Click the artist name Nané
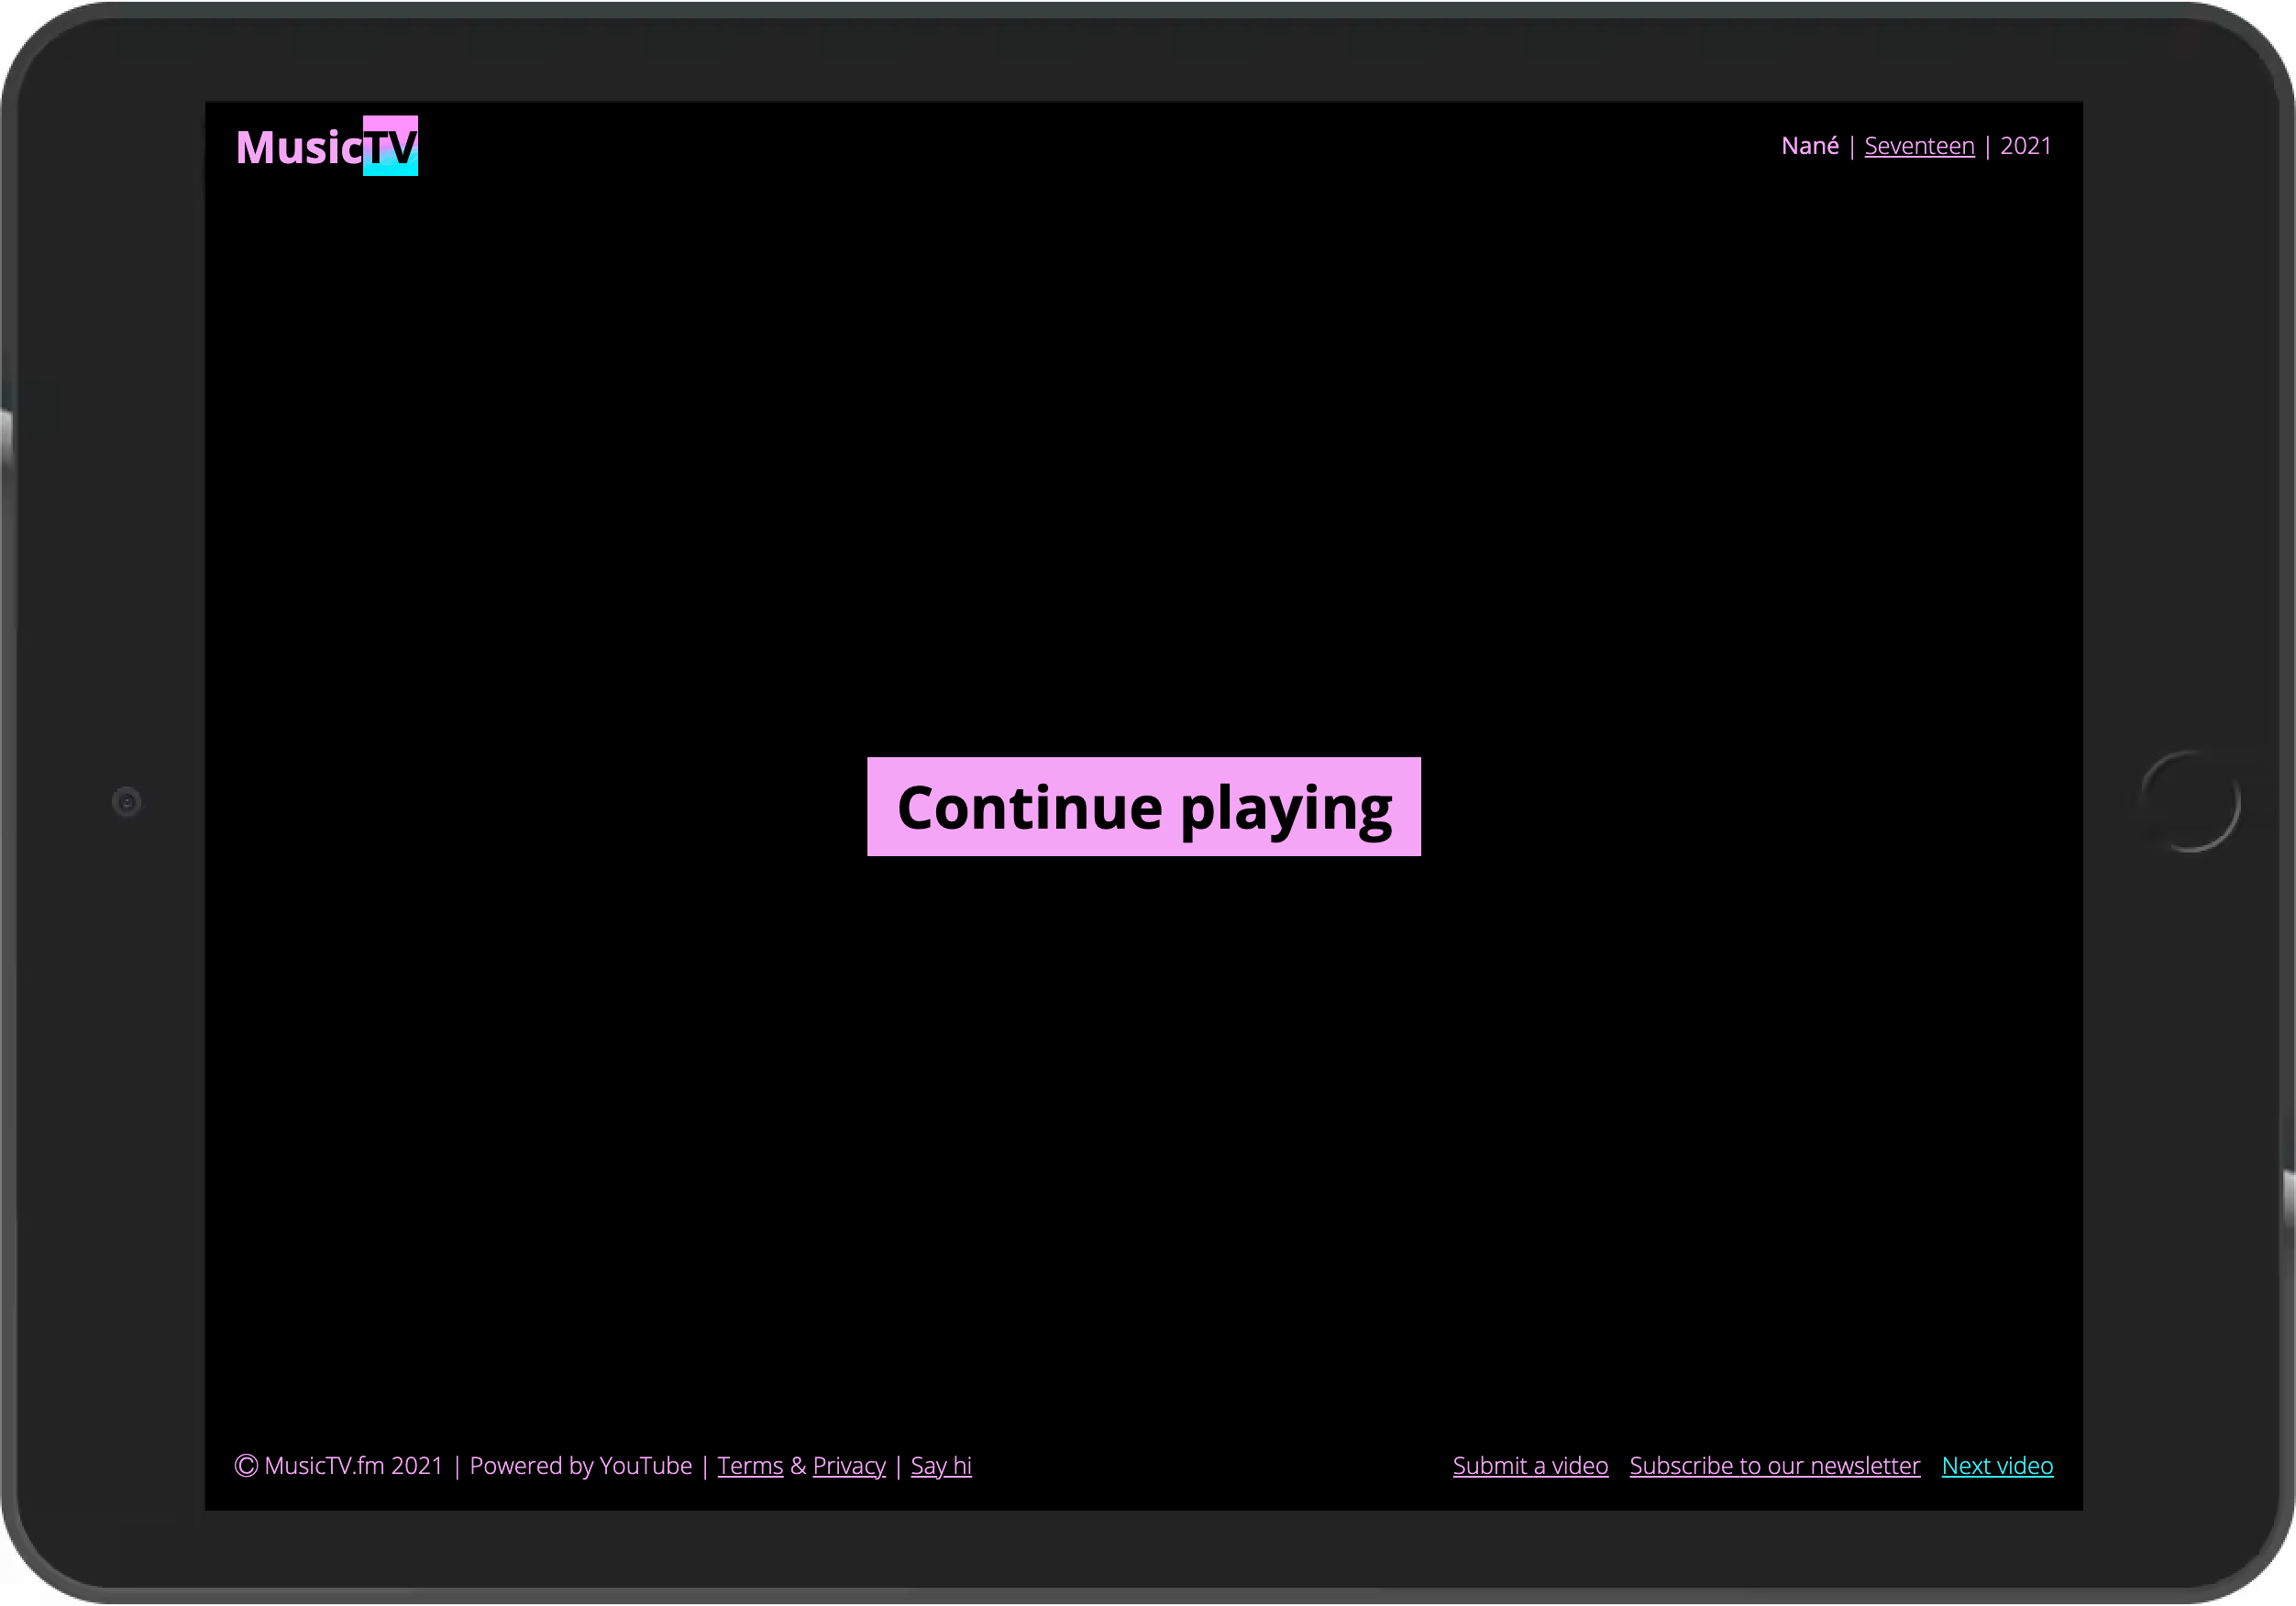This screenshot has width=2296, height=1606. [1810, 146]
